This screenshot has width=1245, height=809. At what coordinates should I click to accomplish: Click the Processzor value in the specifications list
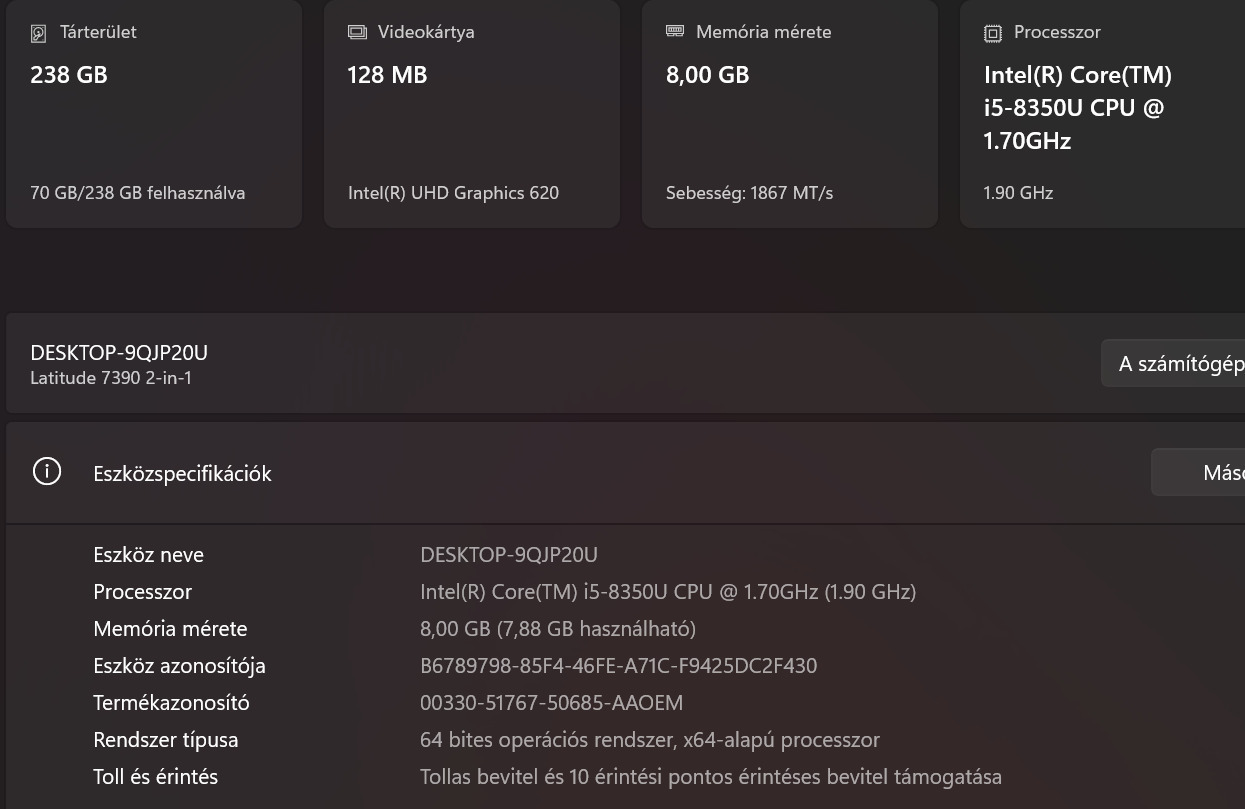click(667, 592)
